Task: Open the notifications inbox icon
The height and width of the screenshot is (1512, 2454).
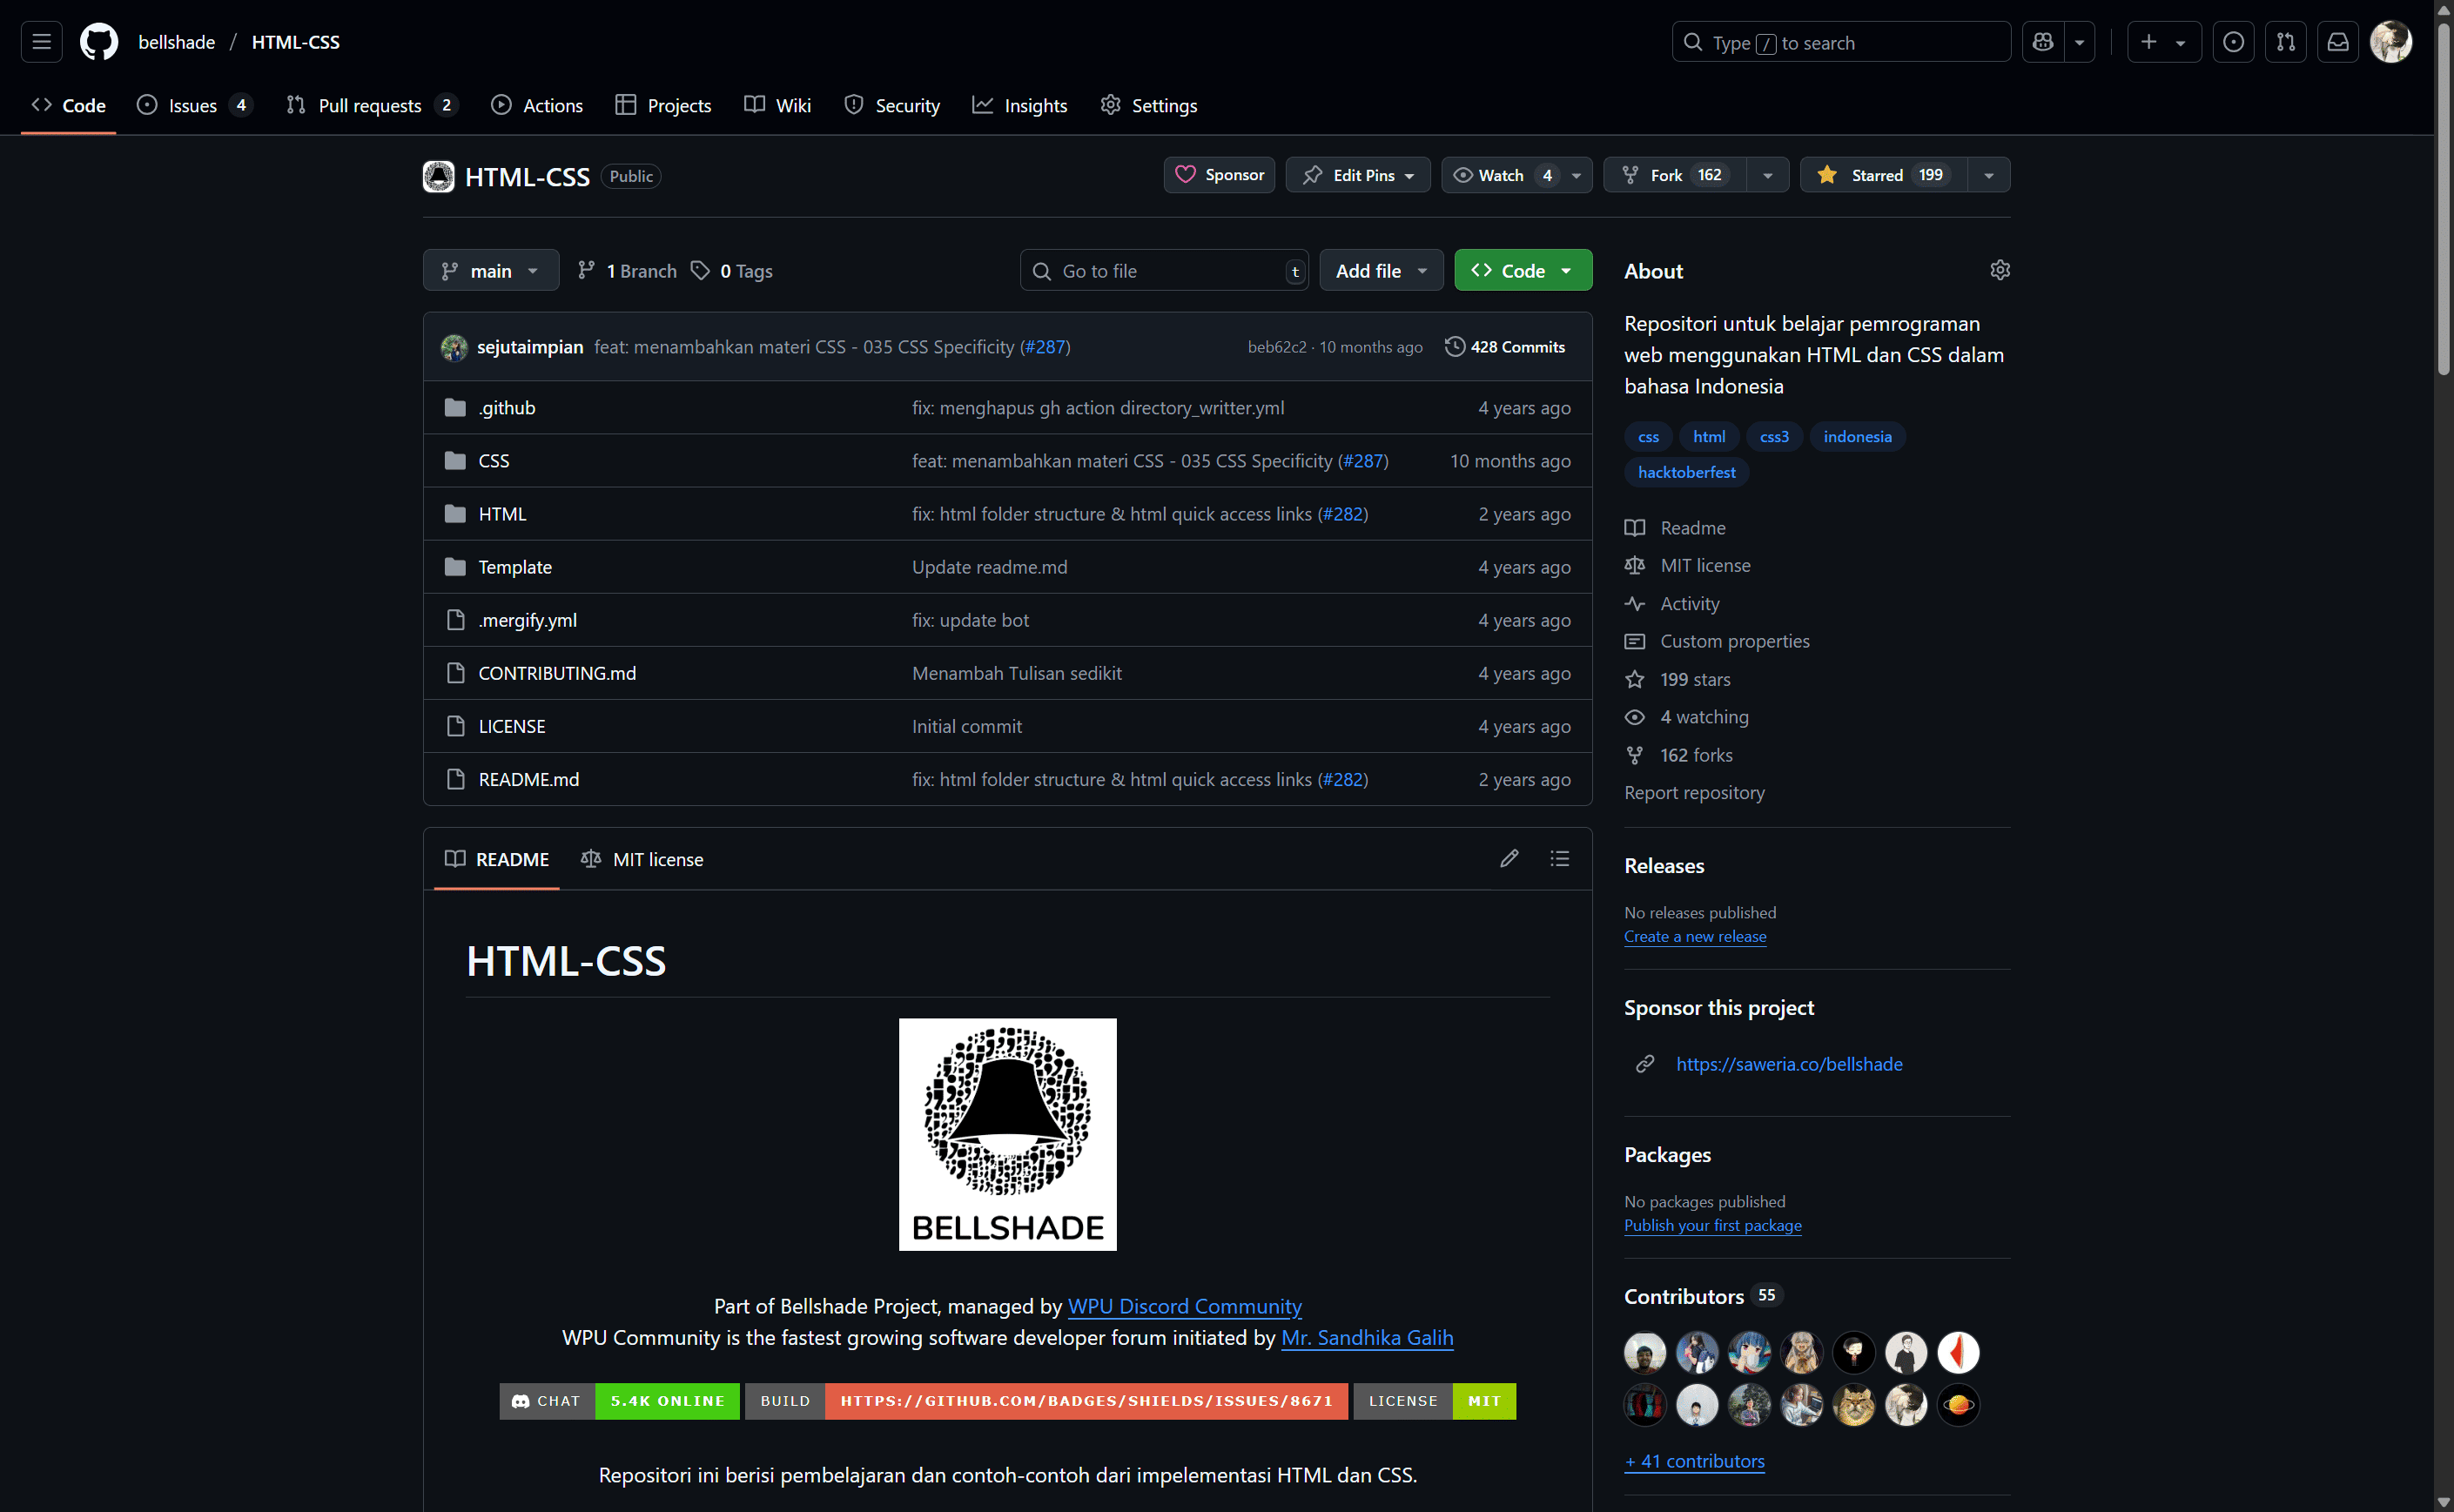Action: pos(2338,41)
